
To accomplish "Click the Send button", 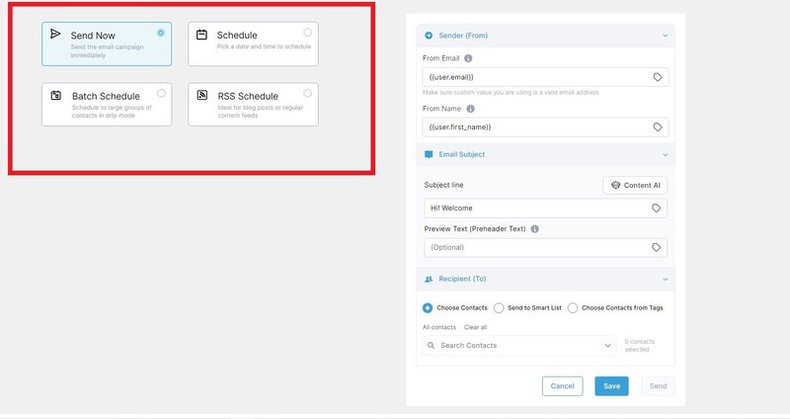I will point(658,386).
